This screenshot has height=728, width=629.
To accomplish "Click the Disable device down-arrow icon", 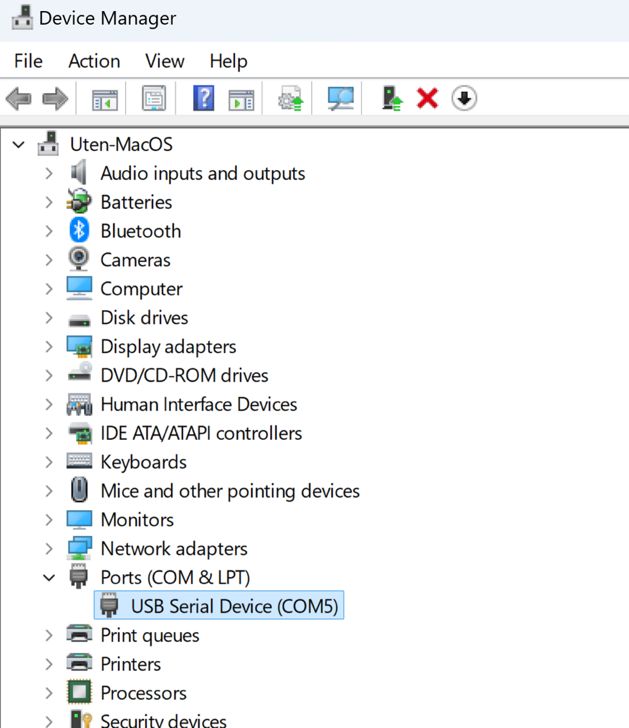I will coord(464,98).
